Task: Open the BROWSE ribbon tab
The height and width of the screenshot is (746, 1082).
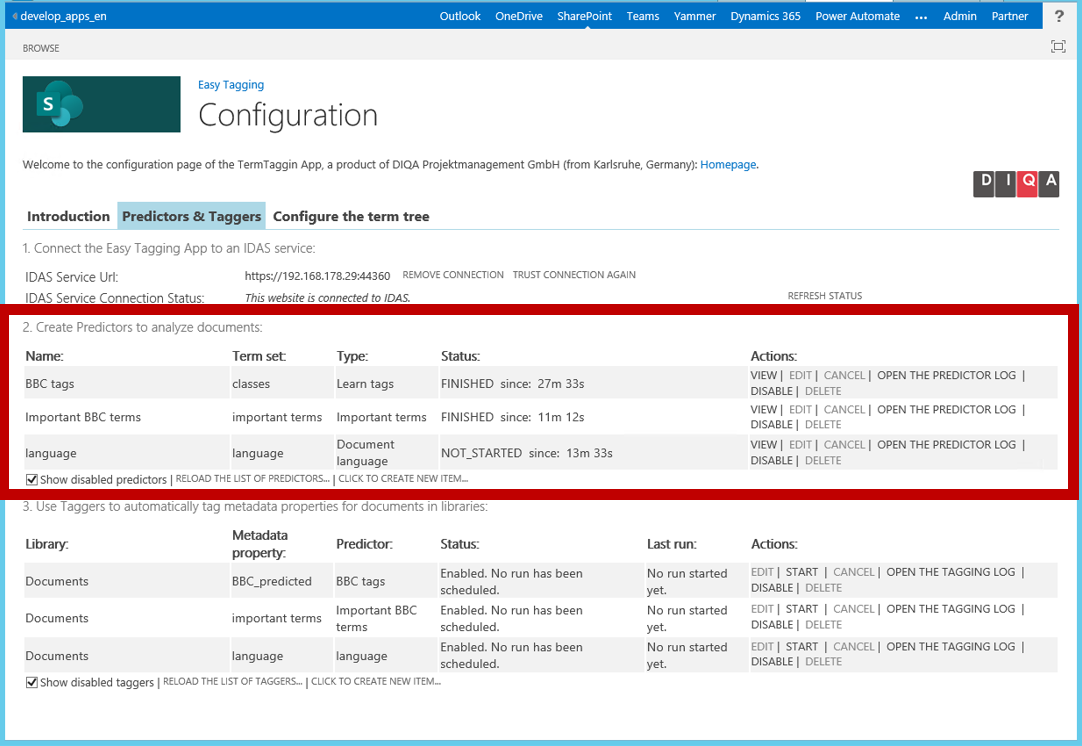Action: [x=41, y=48]
